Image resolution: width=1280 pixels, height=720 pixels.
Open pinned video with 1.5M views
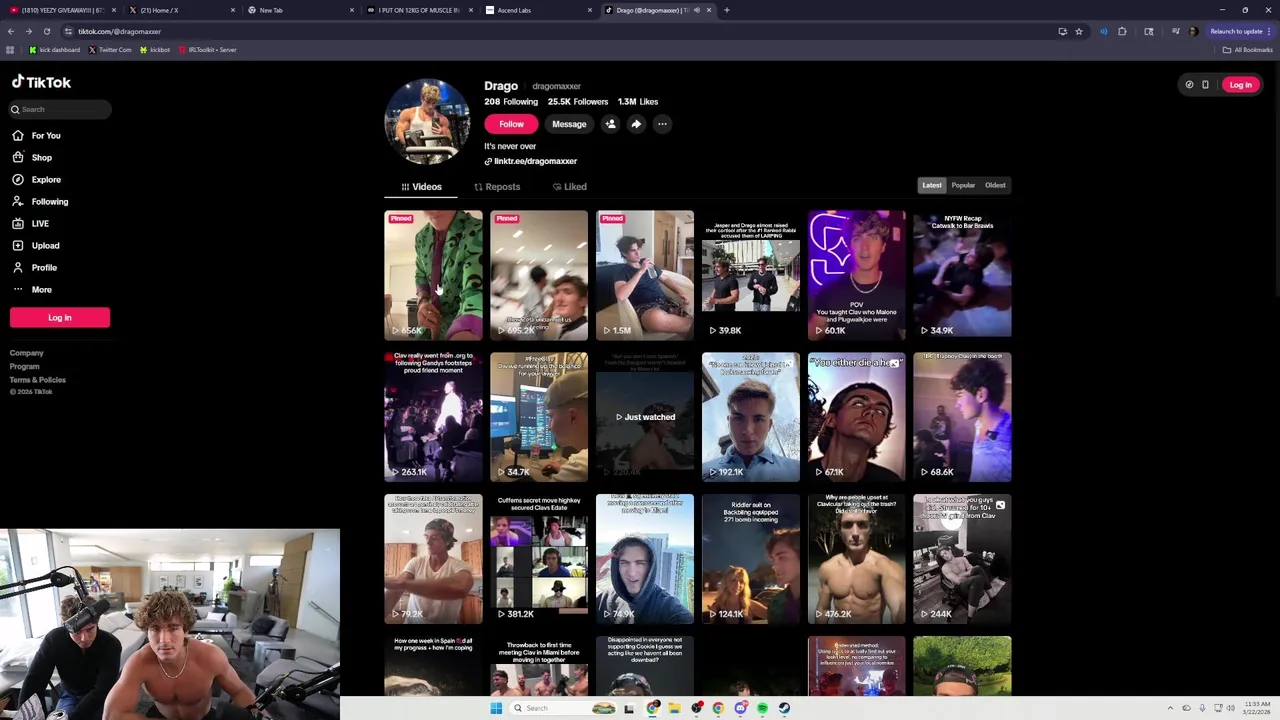pos(645,275)
